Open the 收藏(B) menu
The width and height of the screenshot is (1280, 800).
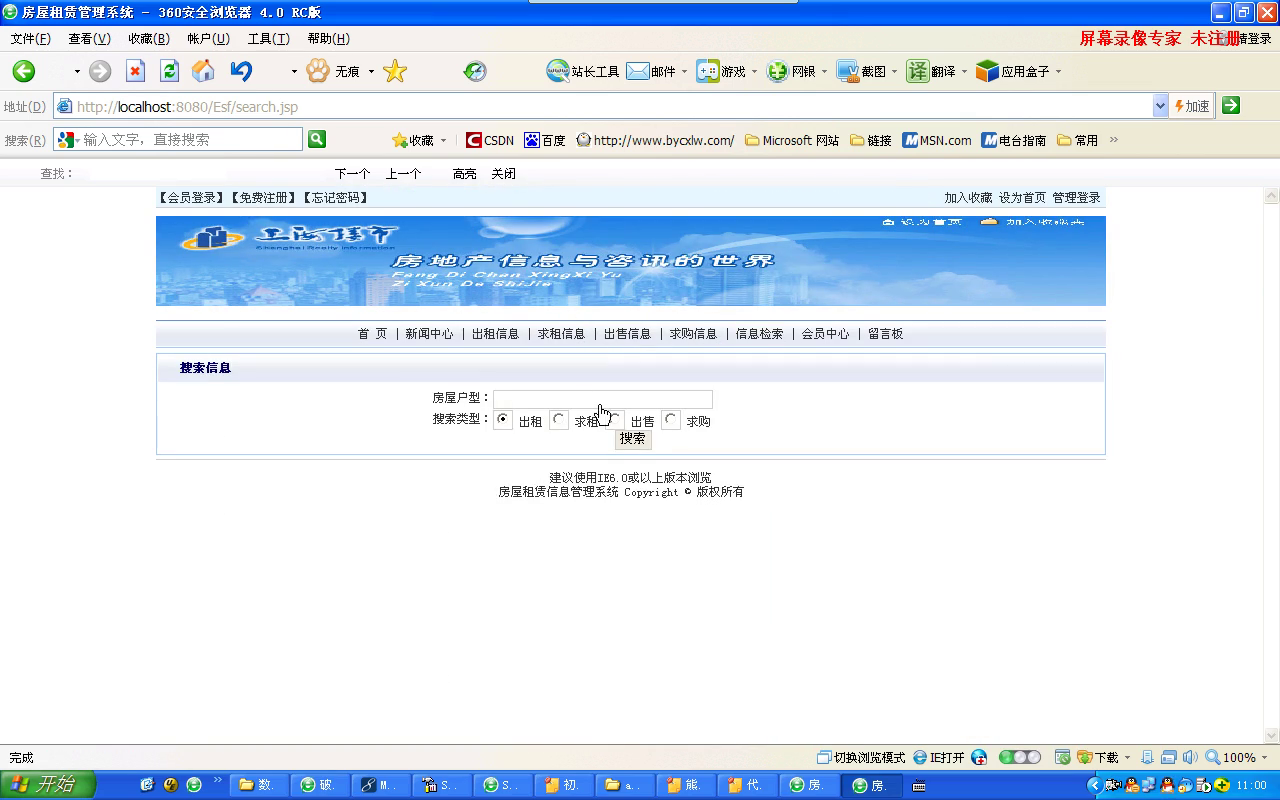149,39
